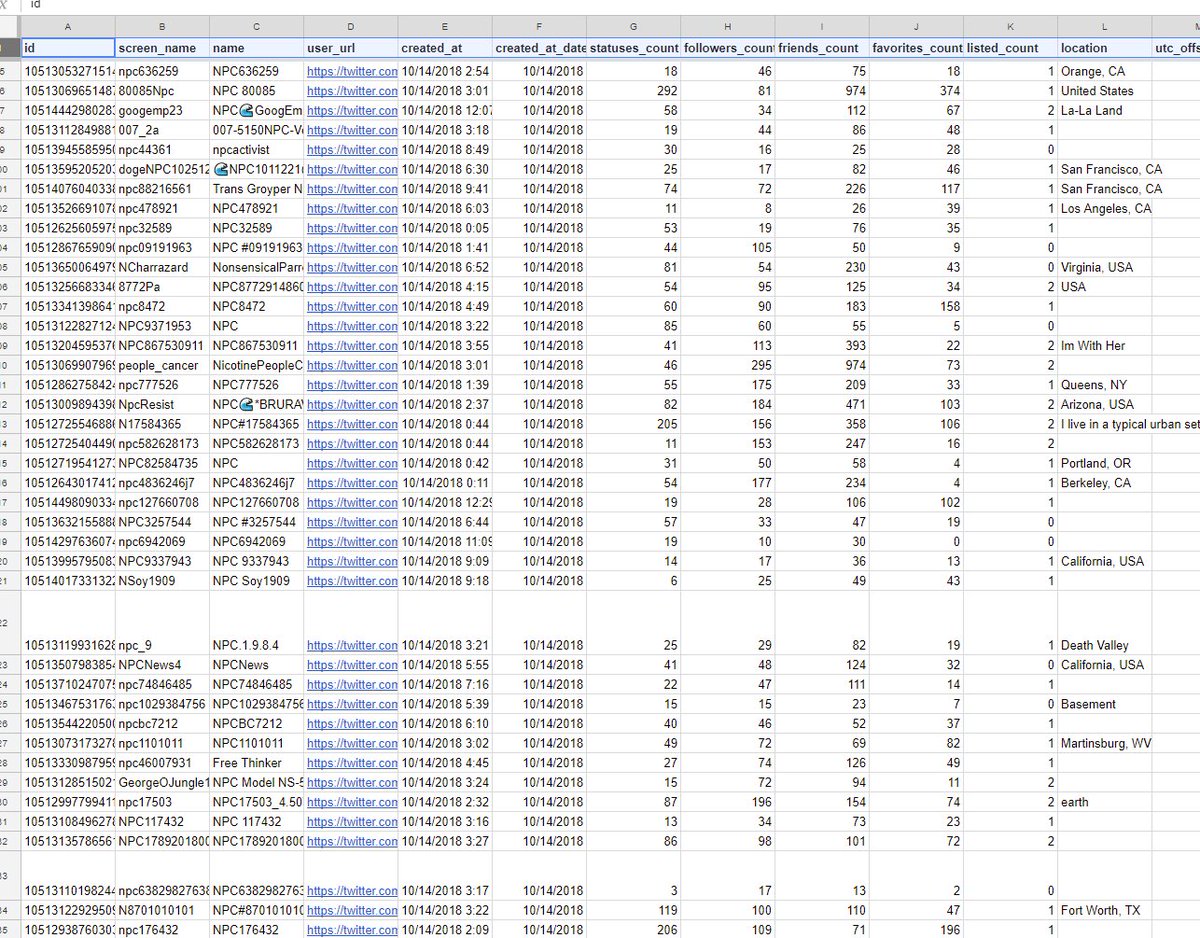Viewport: 1200px width, 938px height.
Task: Select location cell Martinsburg, WV
Action: (1105, 743)
